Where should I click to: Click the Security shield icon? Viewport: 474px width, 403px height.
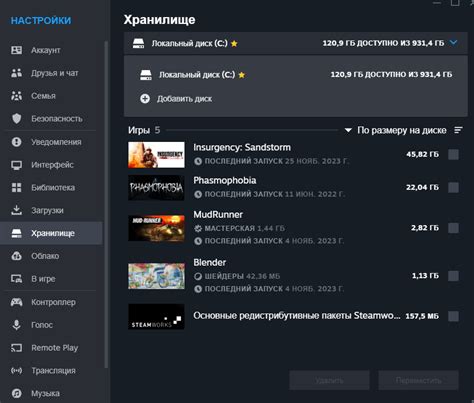pos(16,118)
